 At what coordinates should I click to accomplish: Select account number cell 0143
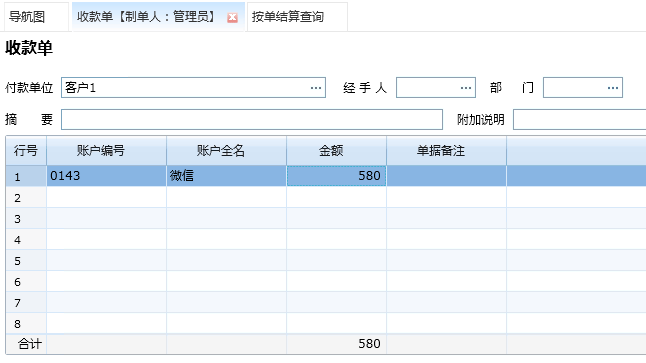tap(107, 176)
